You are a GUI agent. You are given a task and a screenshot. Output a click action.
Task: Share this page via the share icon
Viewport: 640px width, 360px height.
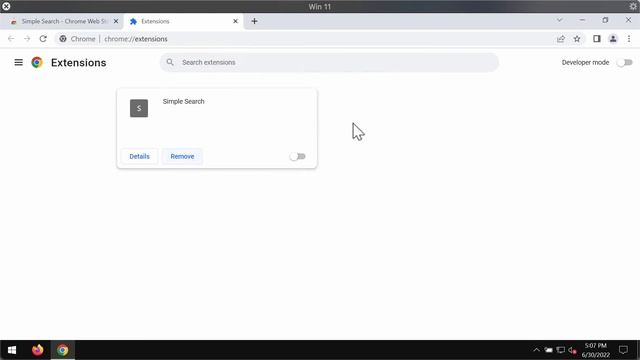pos(561,39)
